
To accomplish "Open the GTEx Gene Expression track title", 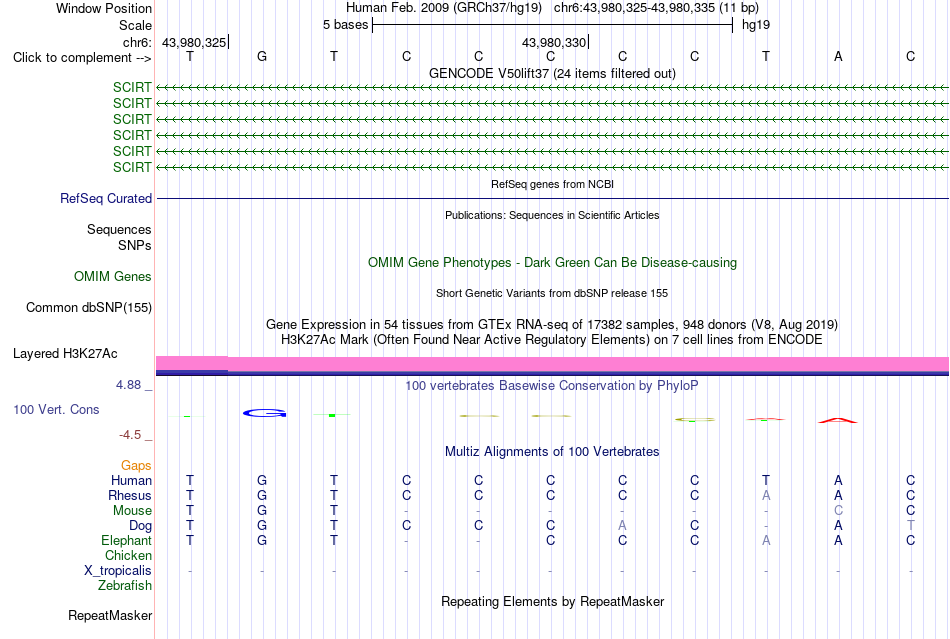I will 552,325.
